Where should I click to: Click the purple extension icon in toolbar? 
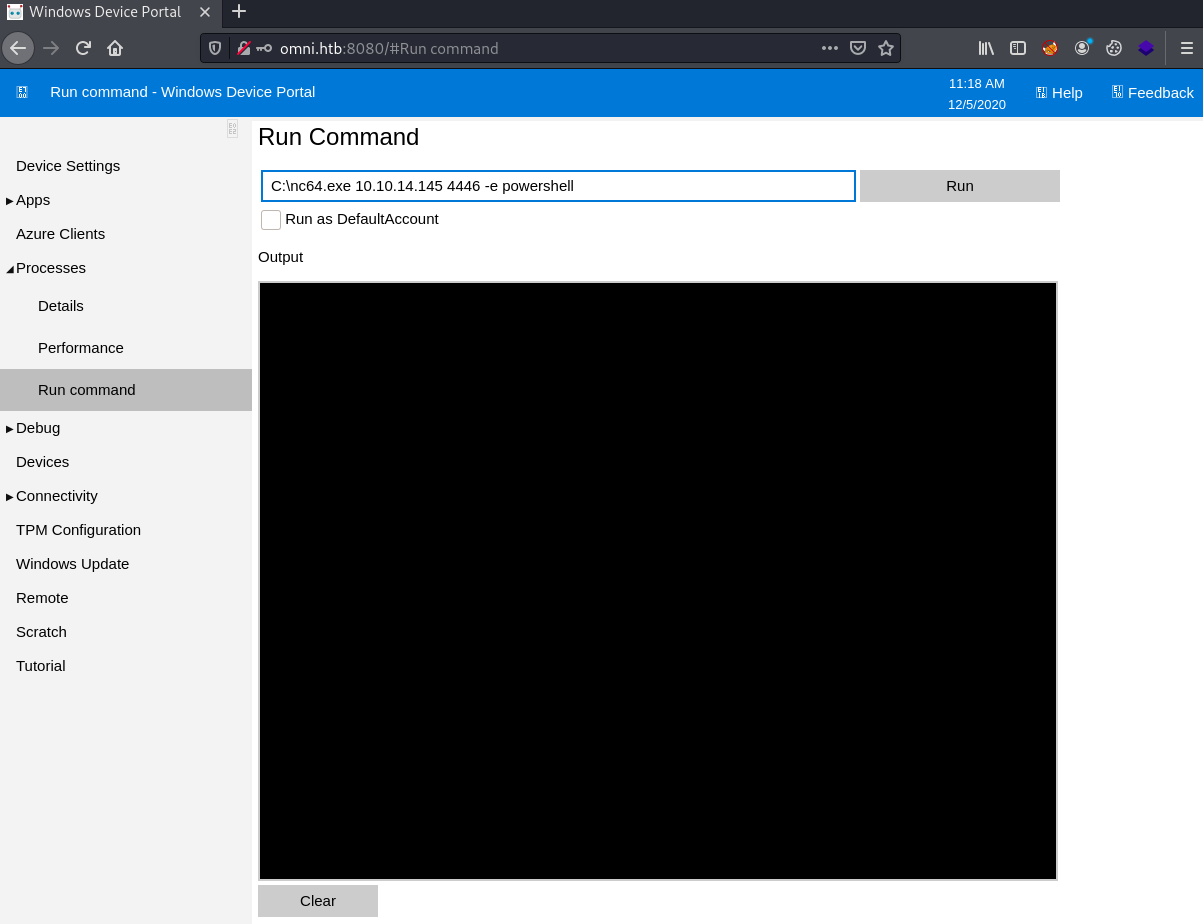click(x=1145, y=47)
